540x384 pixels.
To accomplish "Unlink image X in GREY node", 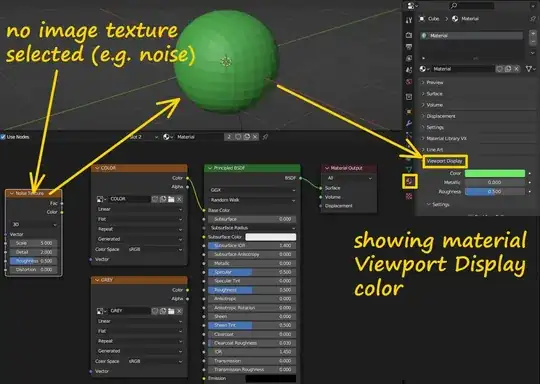I will tap(179, 311).
